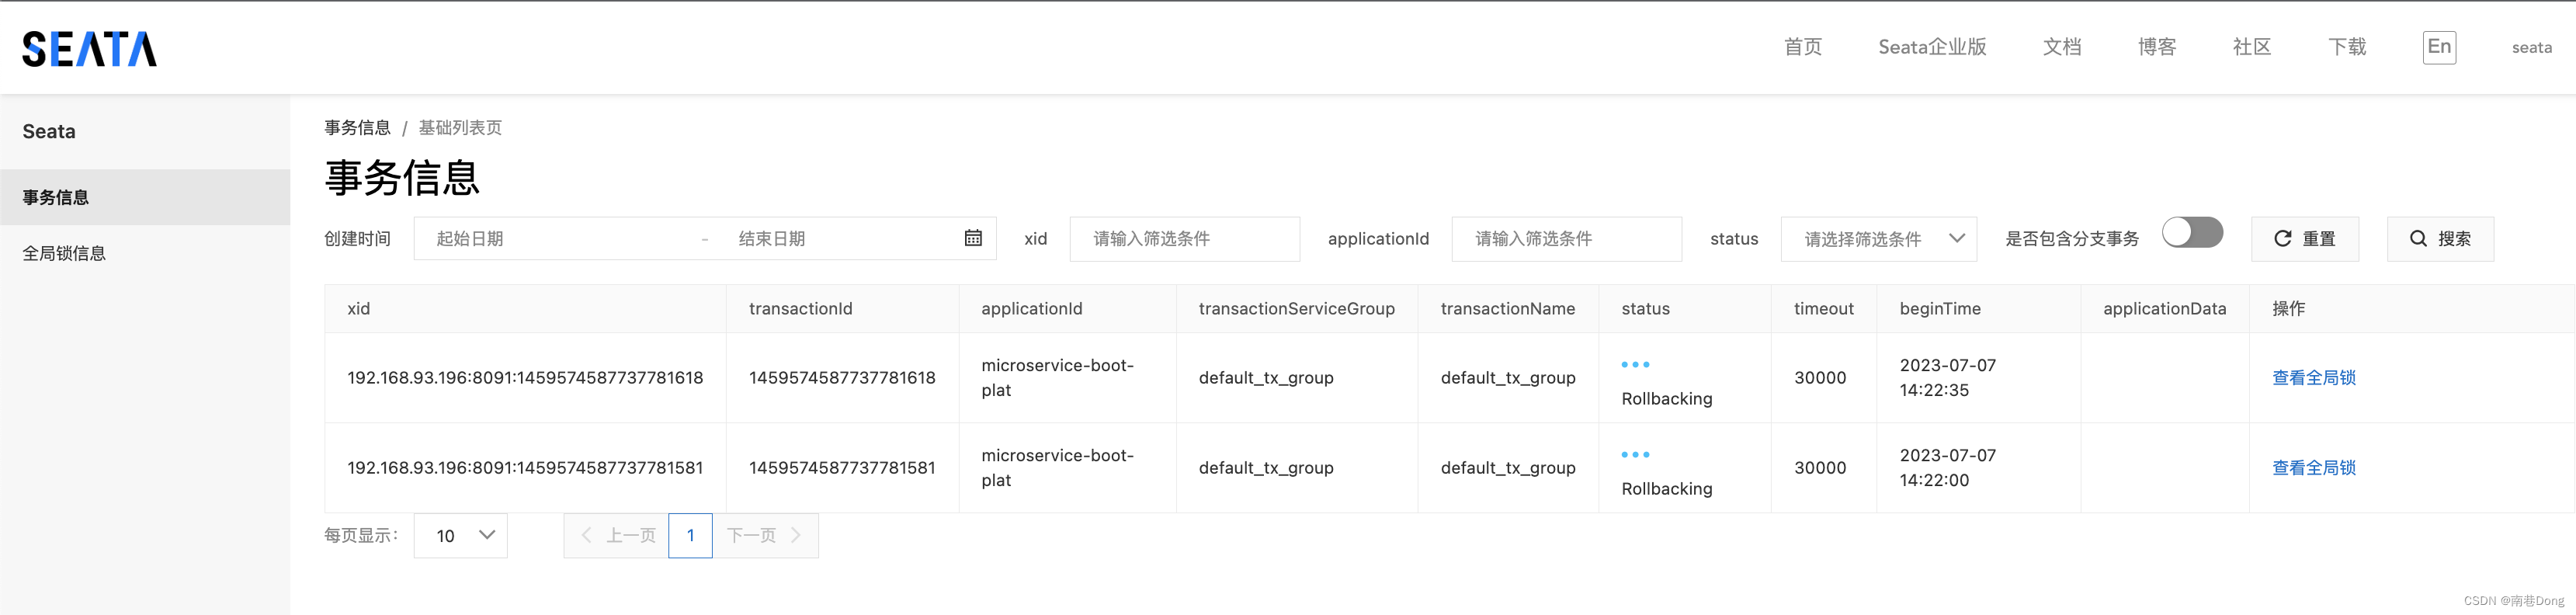View global lock for transaction ending 781618
This screenshot has width=2576, height=615.
(x=2313, y=378)
